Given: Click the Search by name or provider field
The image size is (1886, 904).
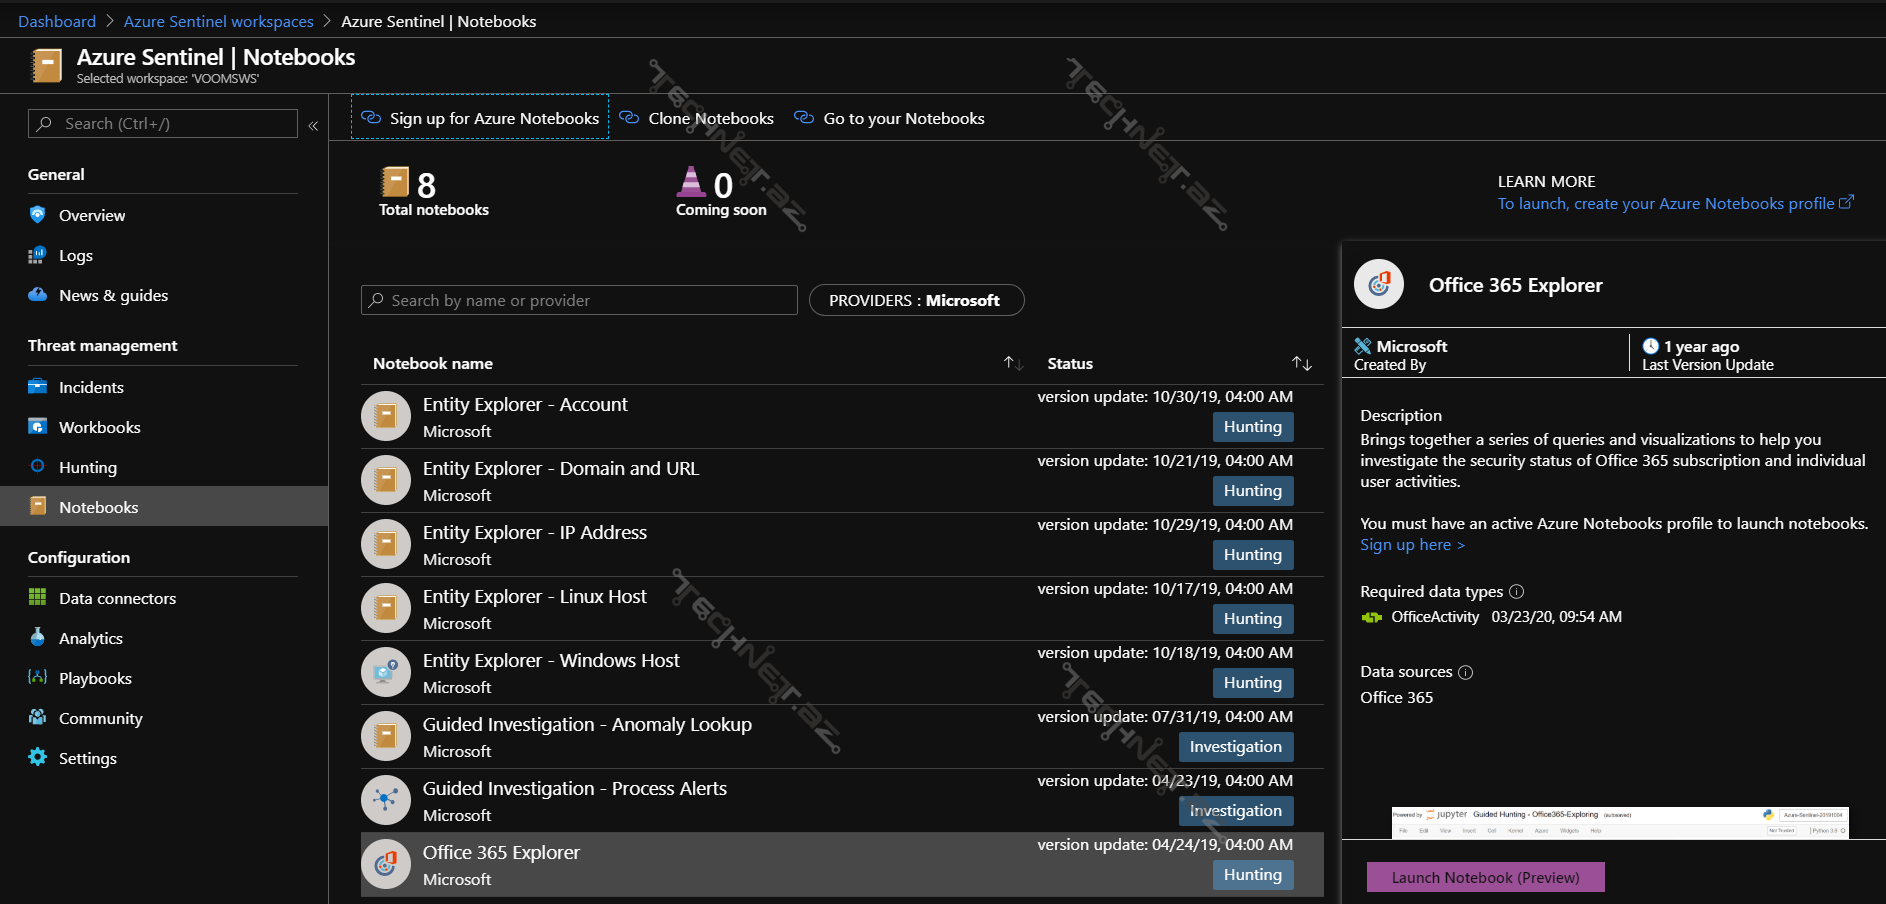Looking at the screenshot, I should coord(580,300).
